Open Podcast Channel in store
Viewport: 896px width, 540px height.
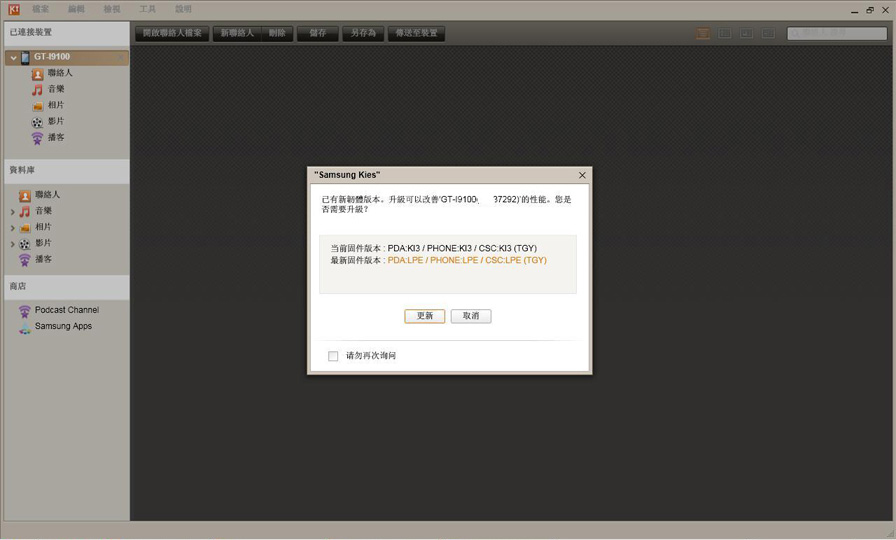click(x=59, y=310)
